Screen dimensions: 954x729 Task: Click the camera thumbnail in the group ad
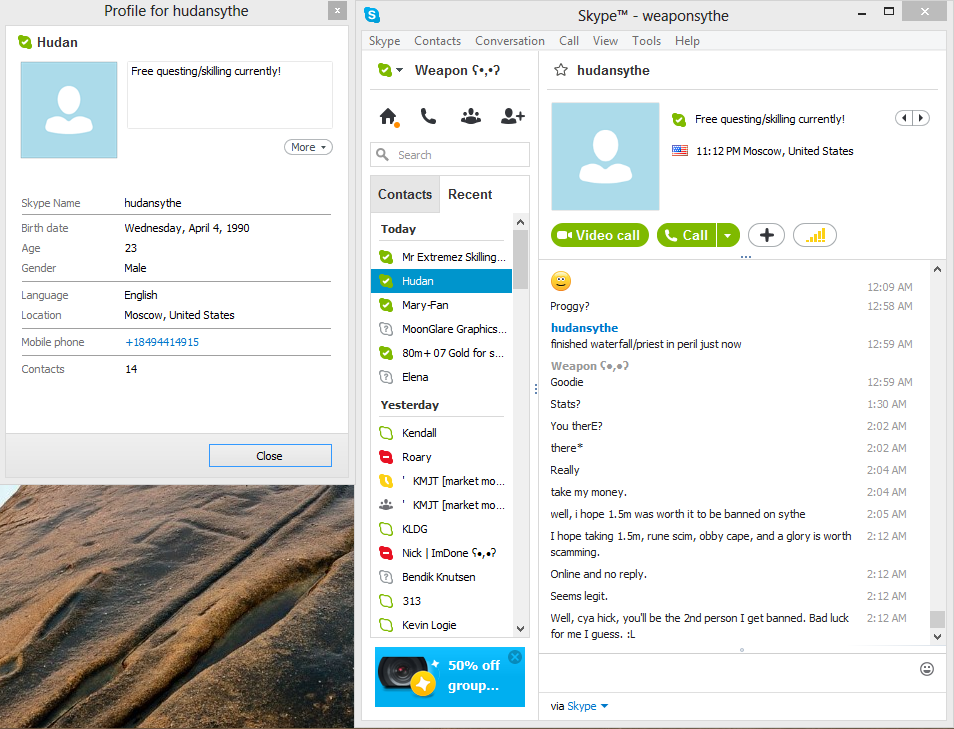pyautogui.click(x=406, y=675)
